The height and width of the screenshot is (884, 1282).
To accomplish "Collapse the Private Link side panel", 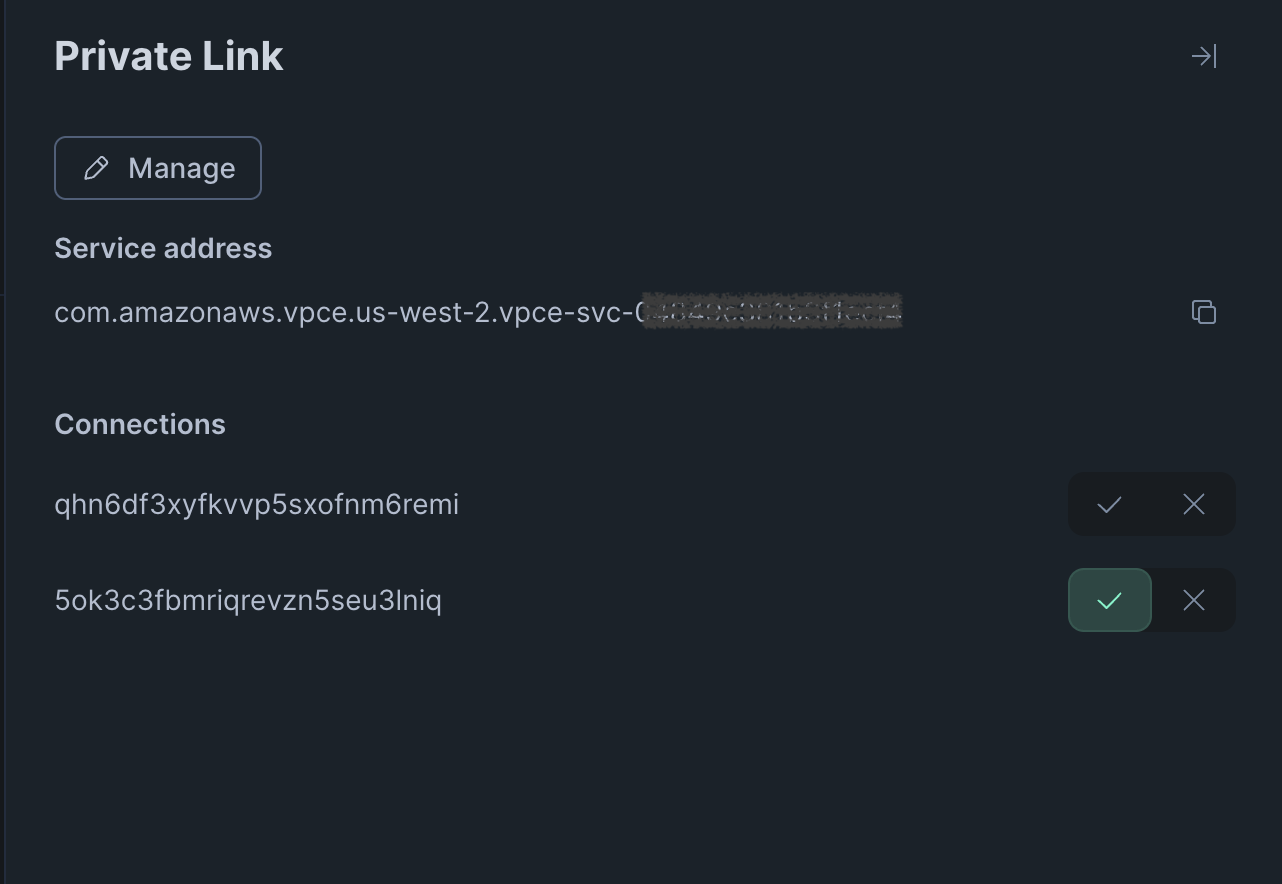I will pos(1204,56).
